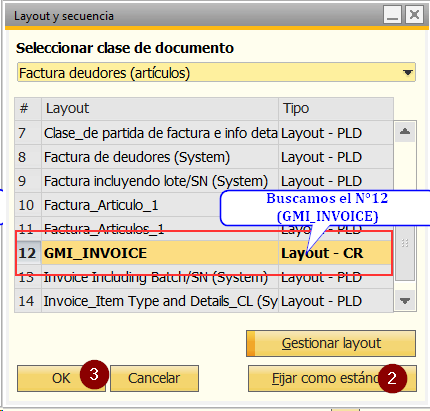The width and height of the screenshot is (430, 411).
Task: Select Factura incluyendo lote/SN (System) row
Action: tap(204, 181)
